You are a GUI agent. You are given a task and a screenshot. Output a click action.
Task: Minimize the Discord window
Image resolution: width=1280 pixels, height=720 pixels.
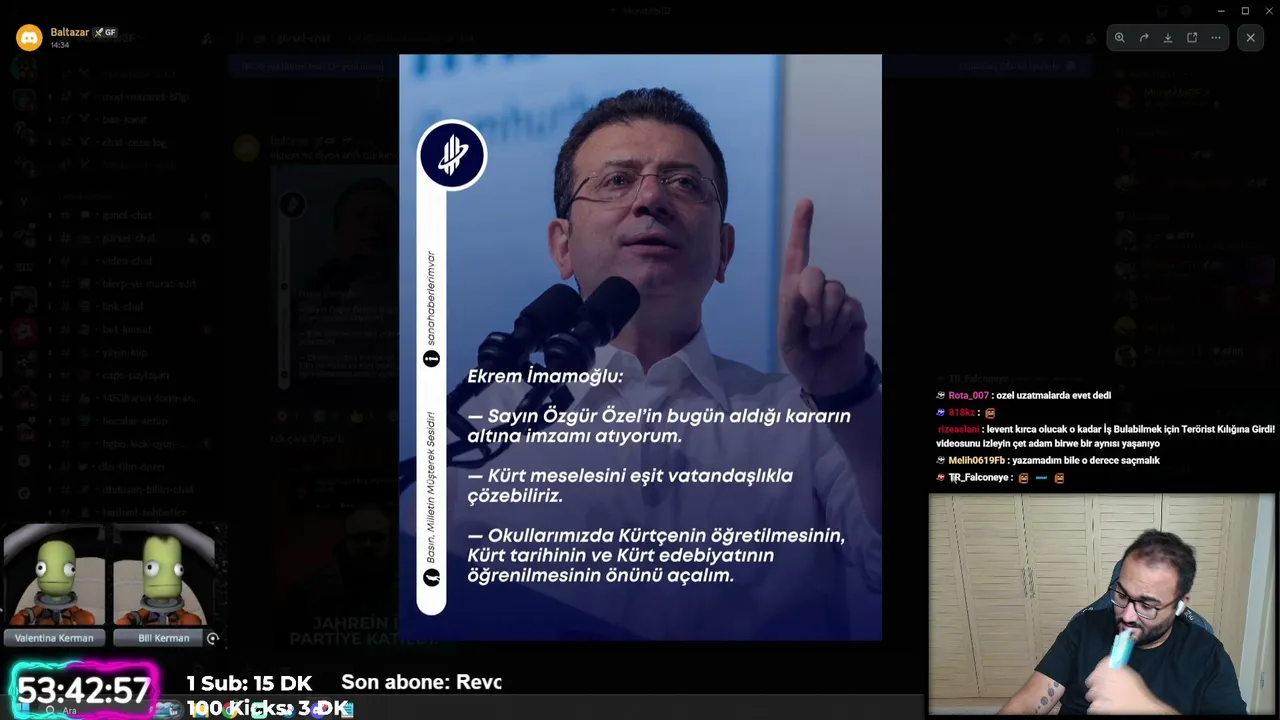[1221, 11]
